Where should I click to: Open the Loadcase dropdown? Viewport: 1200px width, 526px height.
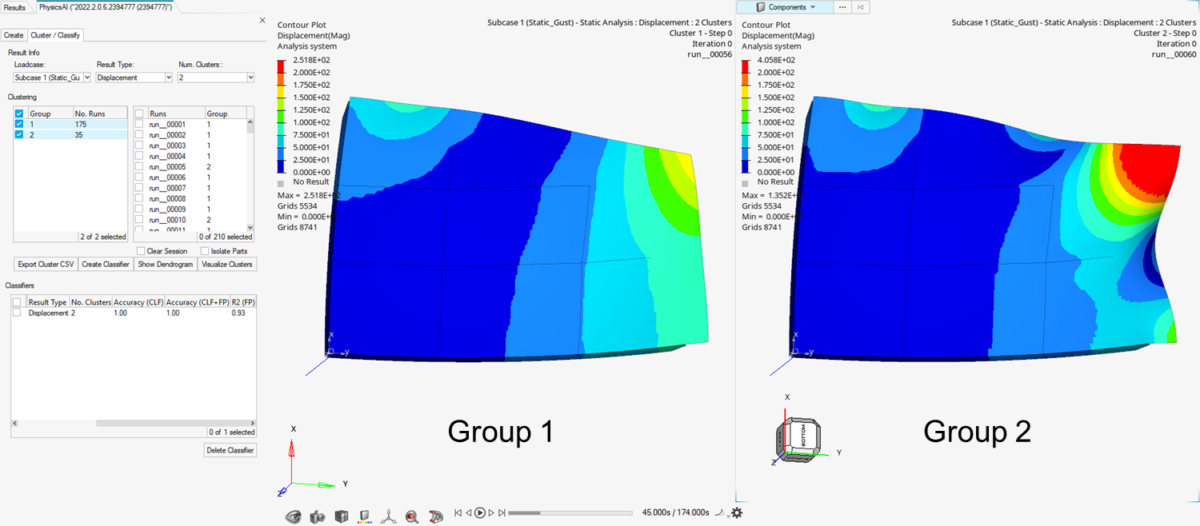click(x=52, y=77)
